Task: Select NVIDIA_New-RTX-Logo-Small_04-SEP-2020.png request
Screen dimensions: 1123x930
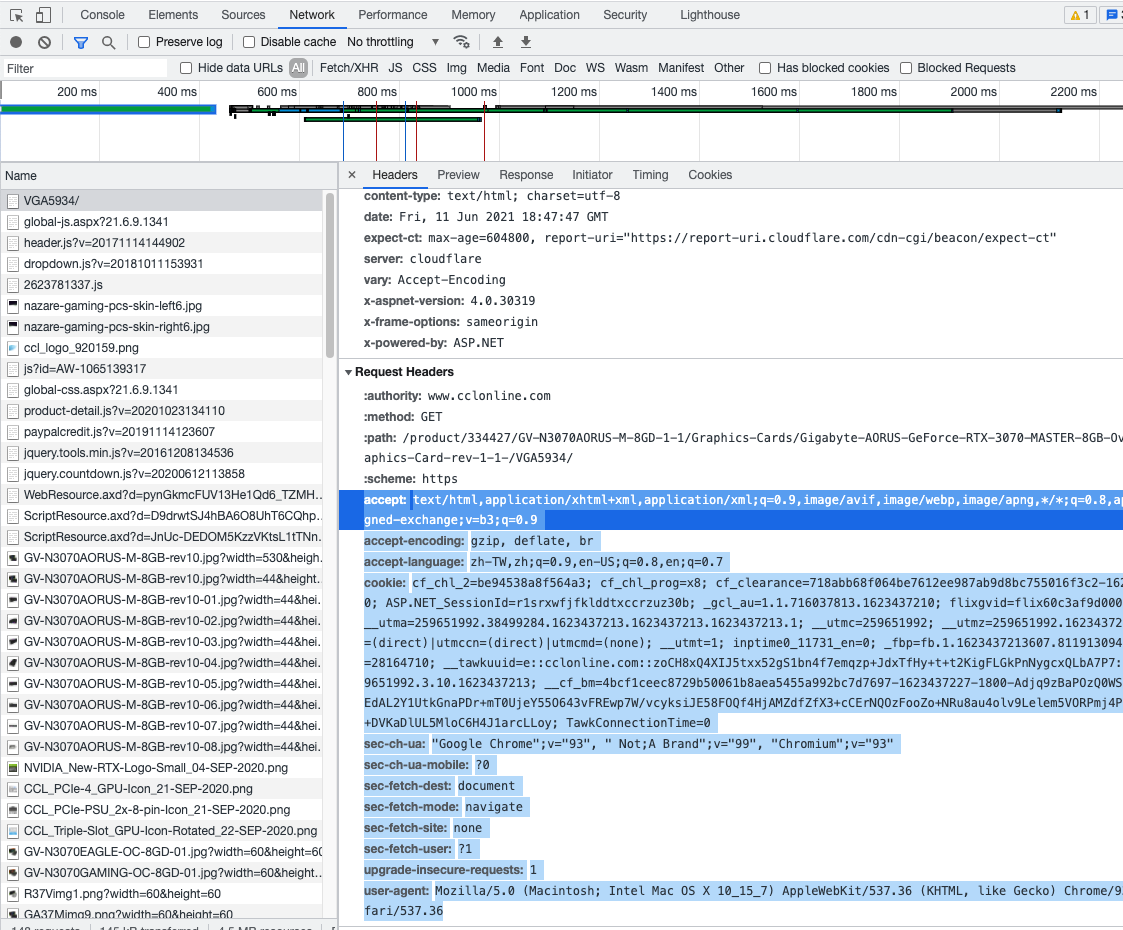Action: pyautogui.click(x=163, y=767)
